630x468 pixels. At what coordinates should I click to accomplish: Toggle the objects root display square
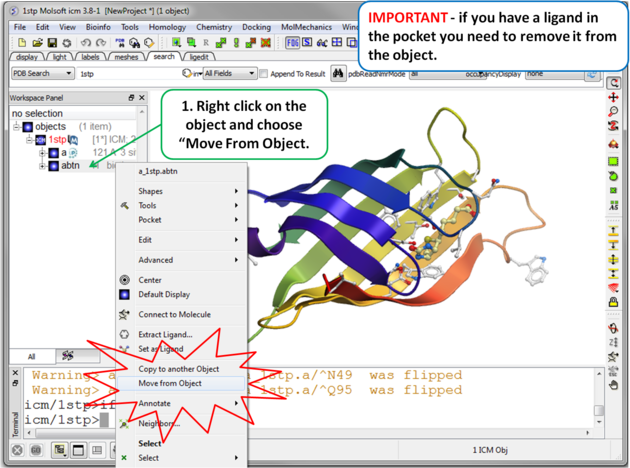[x=28, y=127]
